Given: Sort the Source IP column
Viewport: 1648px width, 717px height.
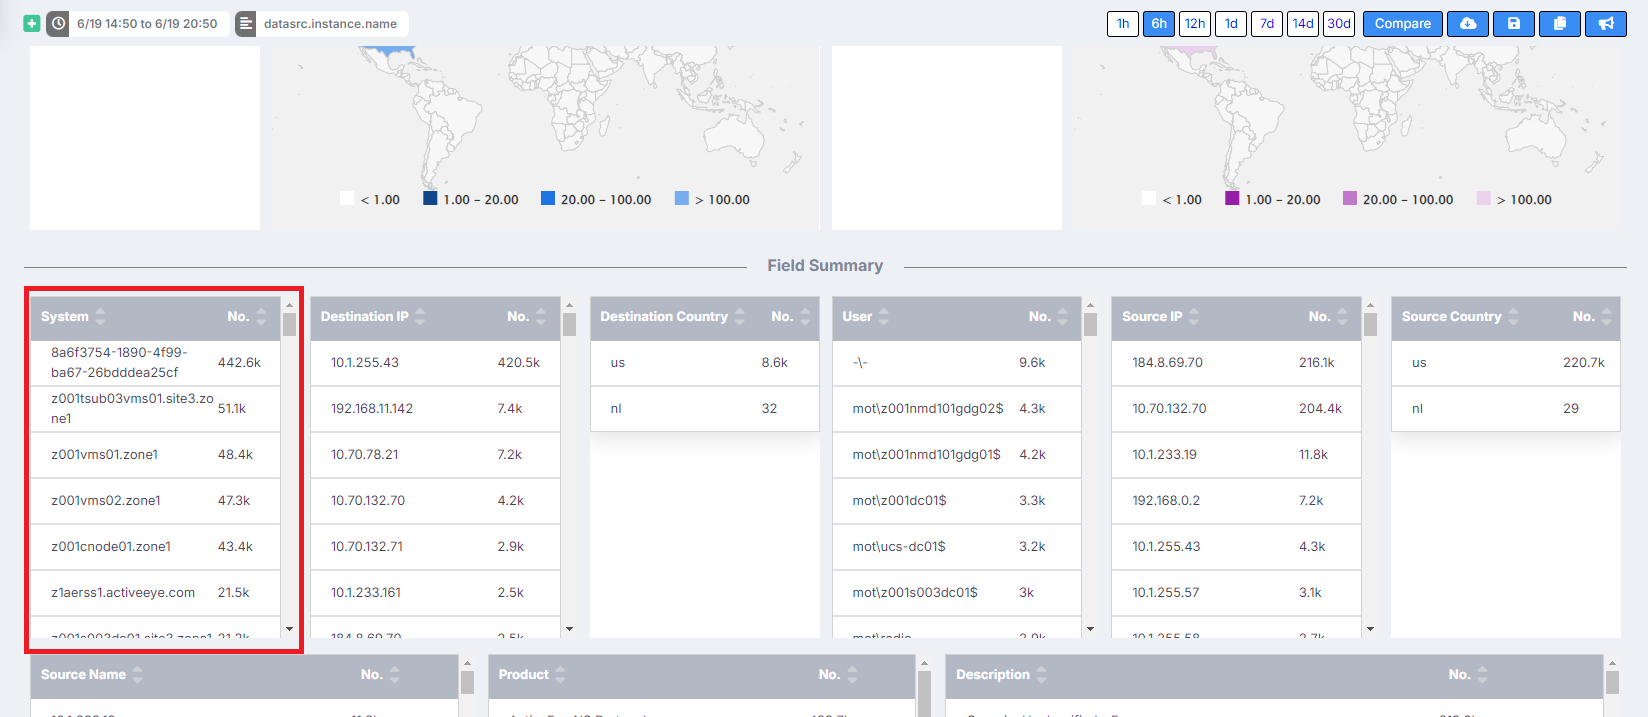Looking at the screenshot, I should (1194, 316).
